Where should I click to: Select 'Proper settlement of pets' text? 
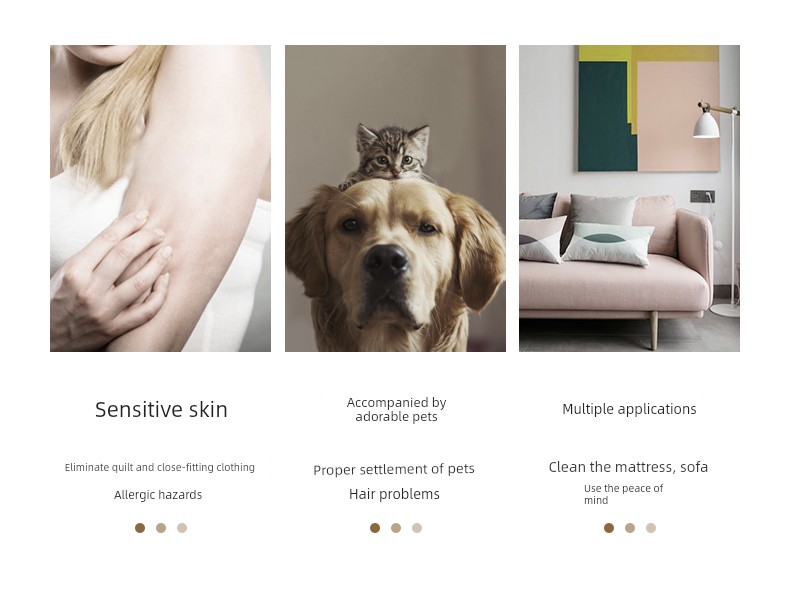pyautogui.click(x=394, y=469)
